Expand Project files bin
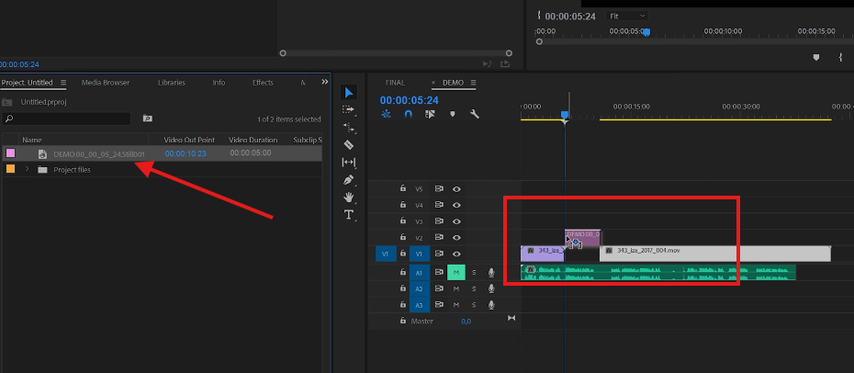This screenshot has width=854, height=373. click(27, 169)
